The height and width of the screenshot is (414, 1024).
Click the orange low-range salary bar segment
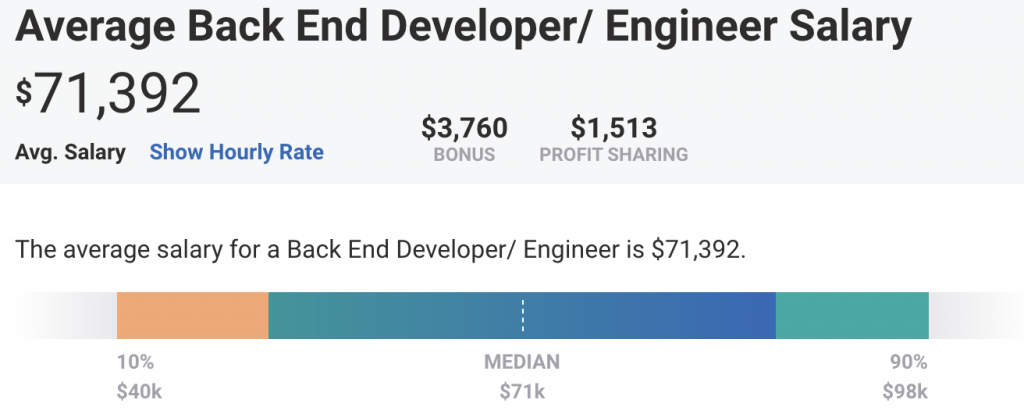[192, 315]
